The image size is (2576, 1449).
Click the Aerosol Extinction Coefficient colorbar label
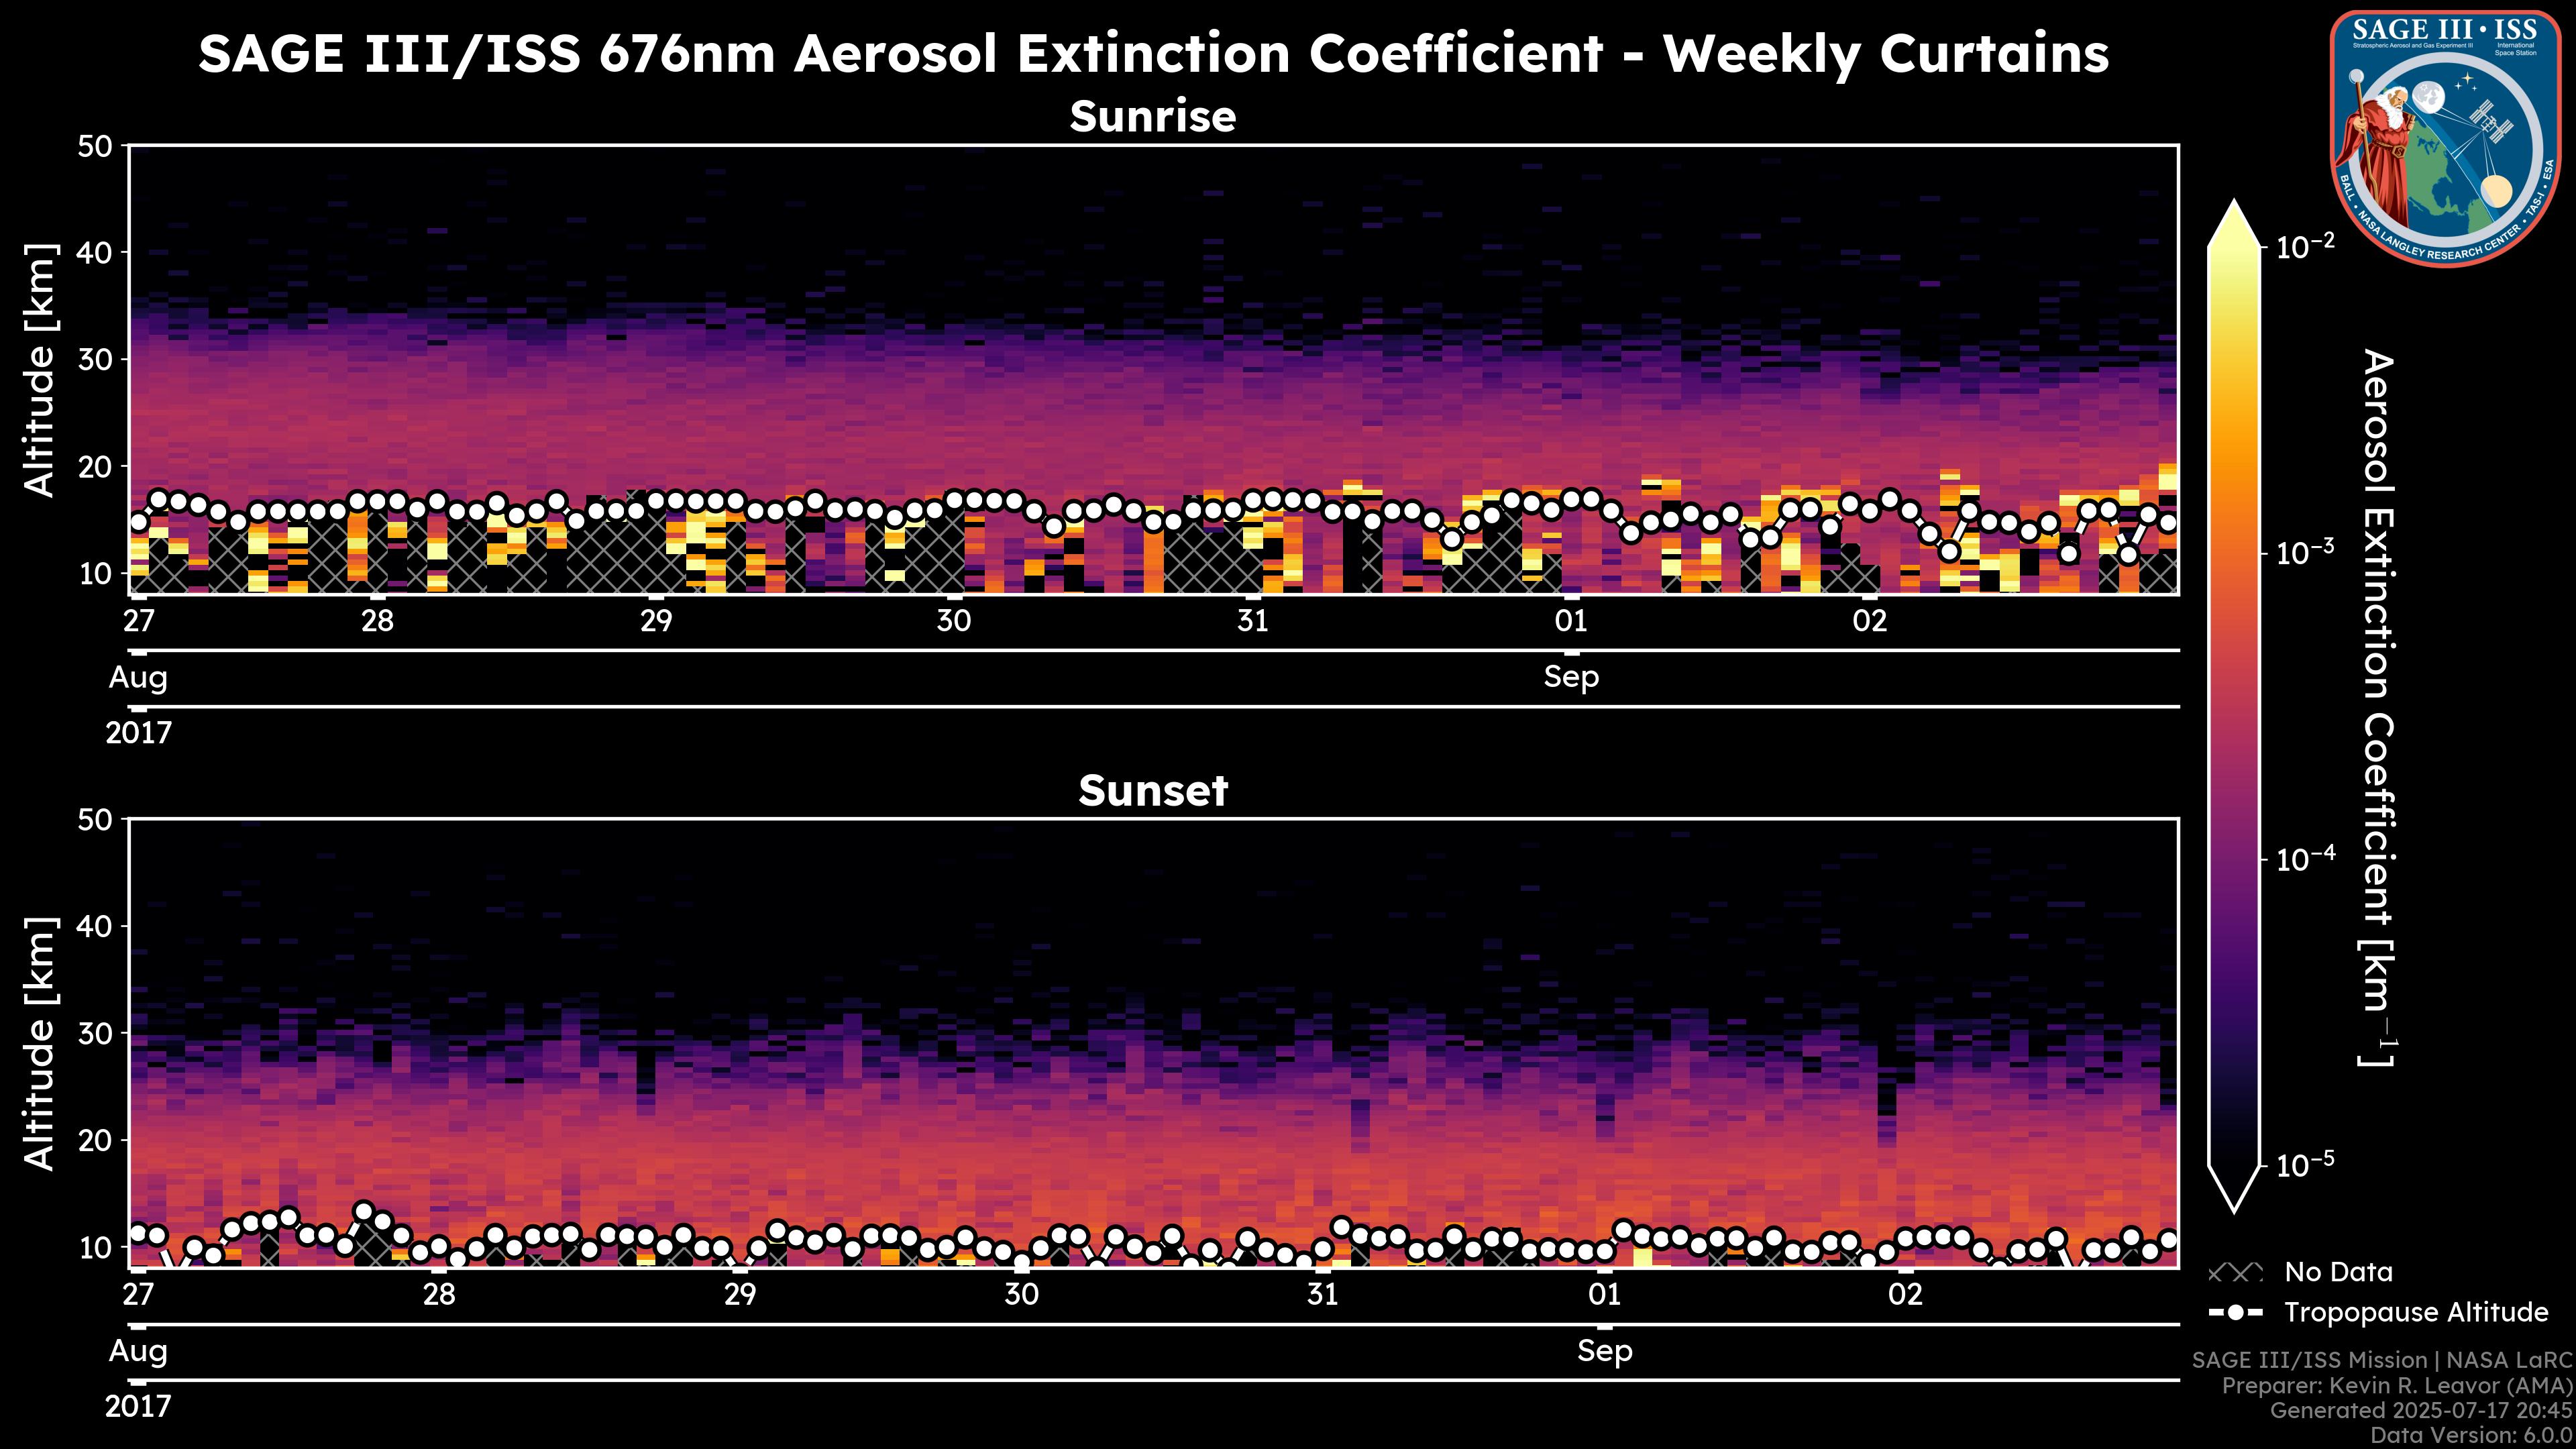[2377, 708]
